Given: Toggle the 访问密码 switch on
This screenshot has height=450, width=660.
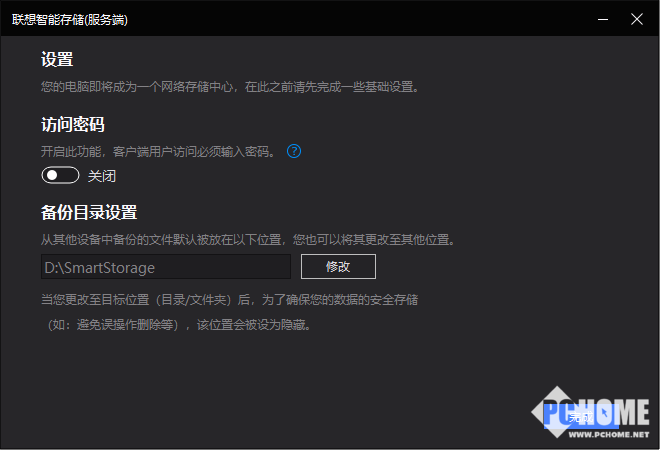Looking at the screenshot, I should [60, 175].
